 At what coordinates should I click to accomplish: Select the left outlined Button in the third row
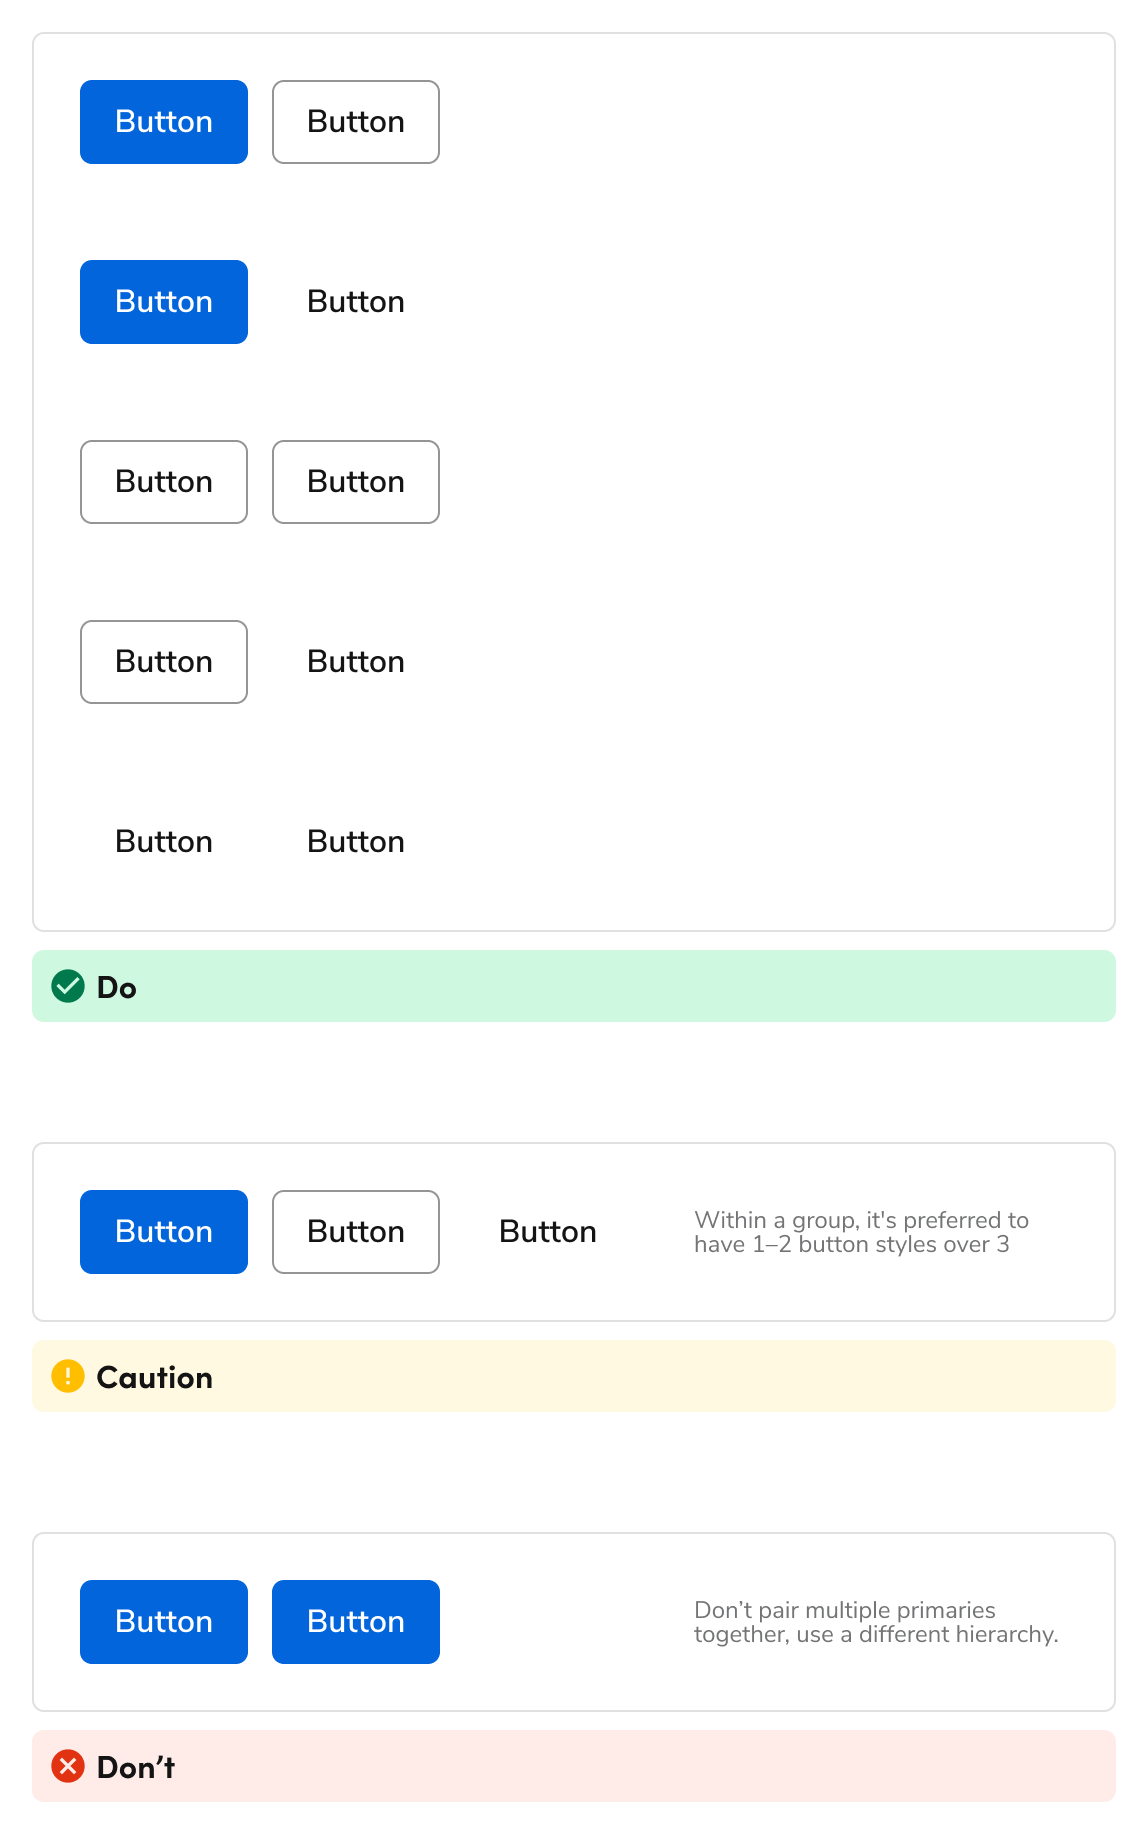(163, 482)
